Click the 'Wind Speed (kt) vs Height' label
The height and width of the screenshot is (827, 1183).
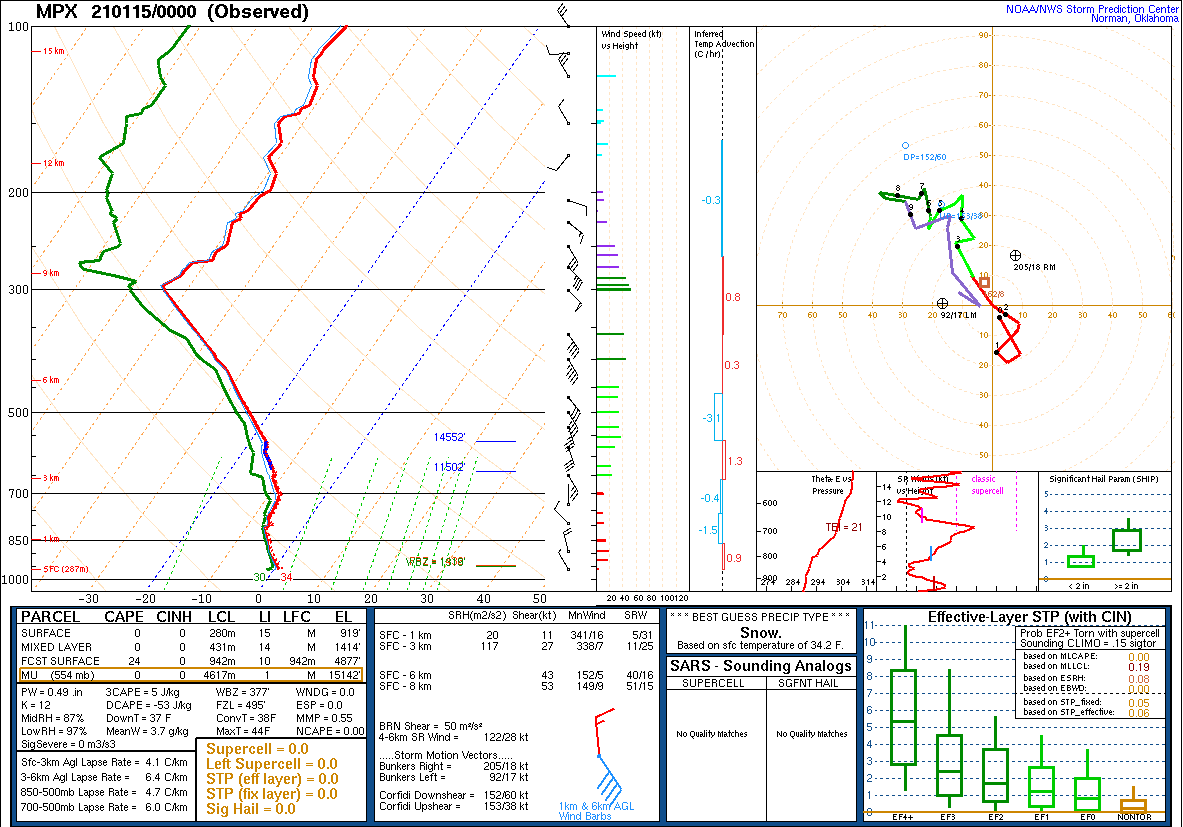631,40
